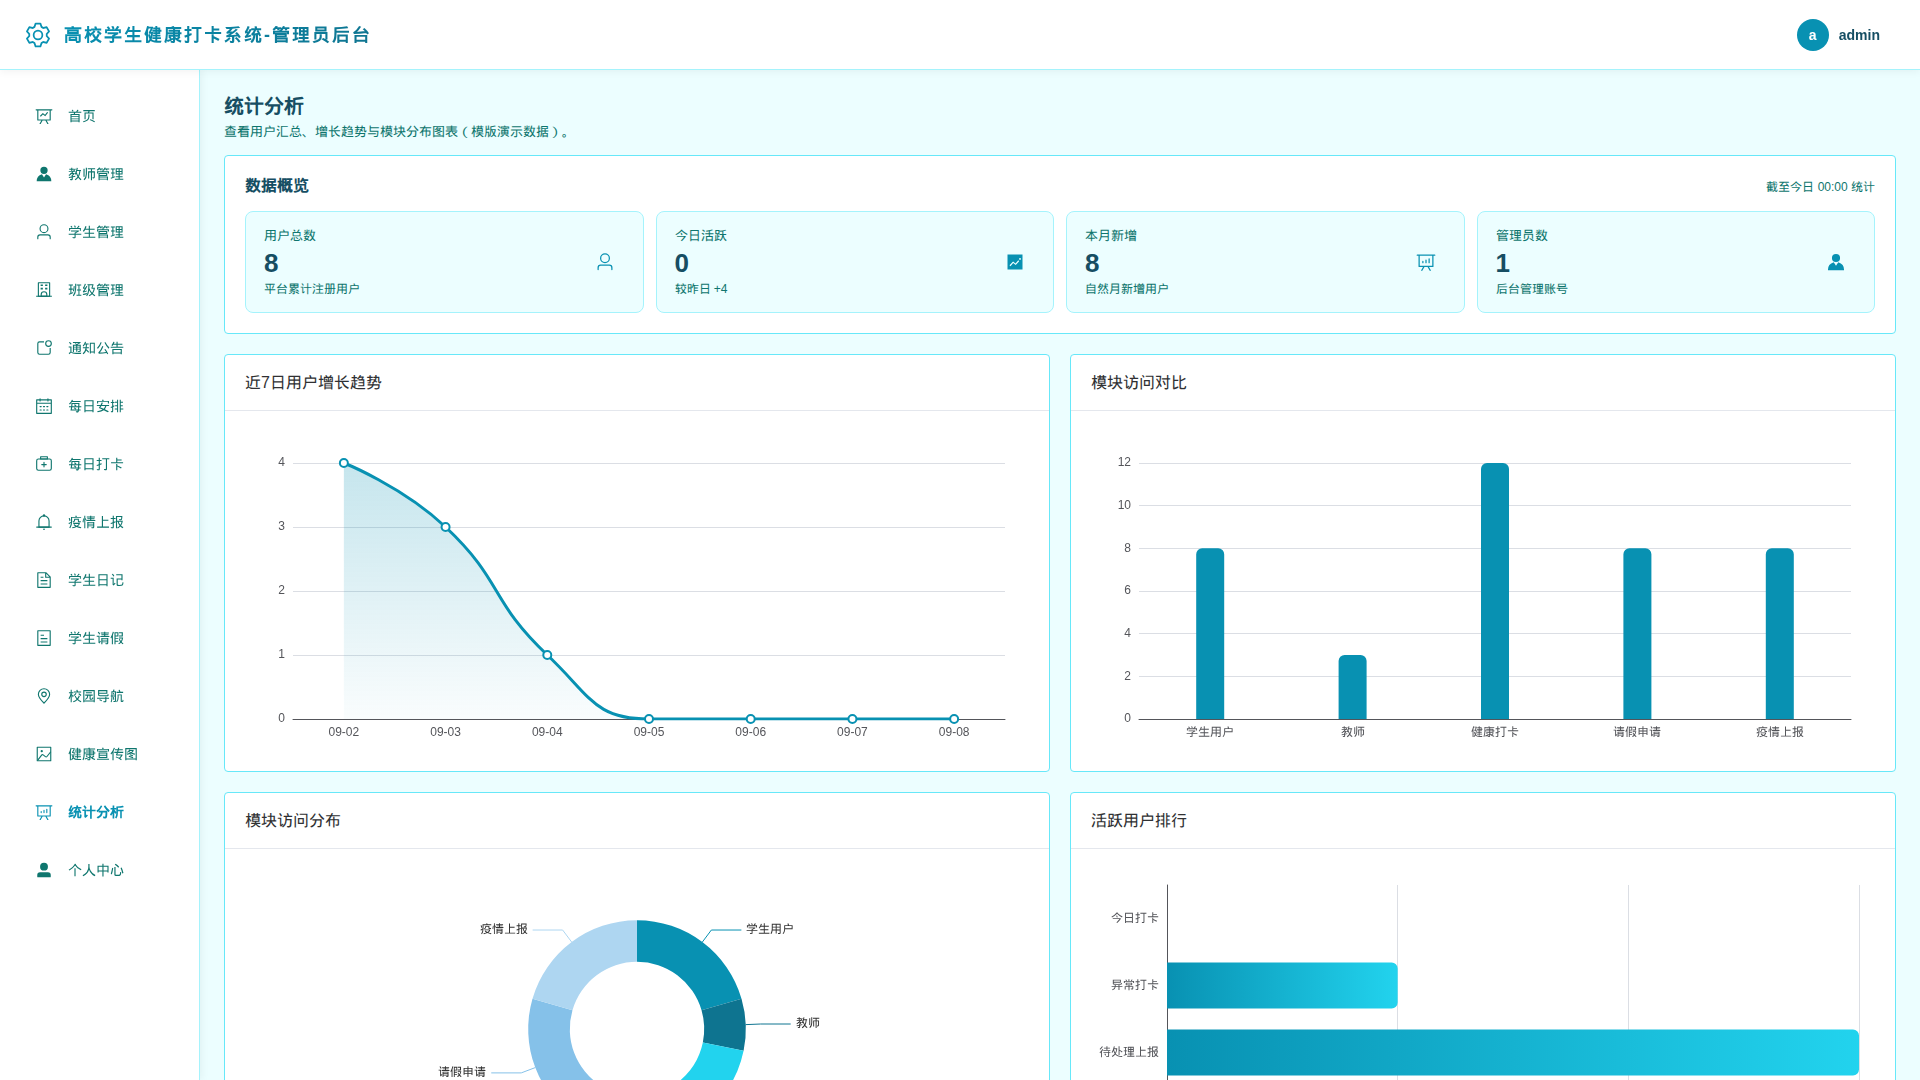1920x1080 pixels.
Task: Click the 09-03 data point on line chart
Action: 446,527
